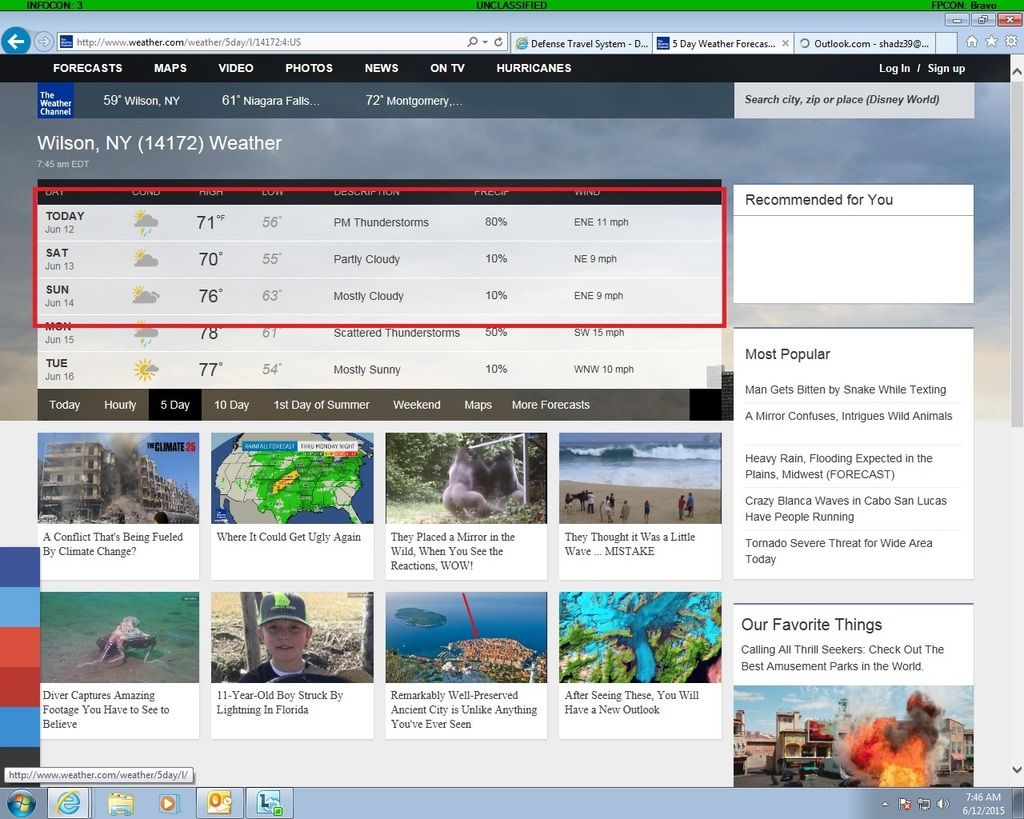1024x819 pixels.
Task: Switch to the Defense Travel System tab
Action: (581, 43)
